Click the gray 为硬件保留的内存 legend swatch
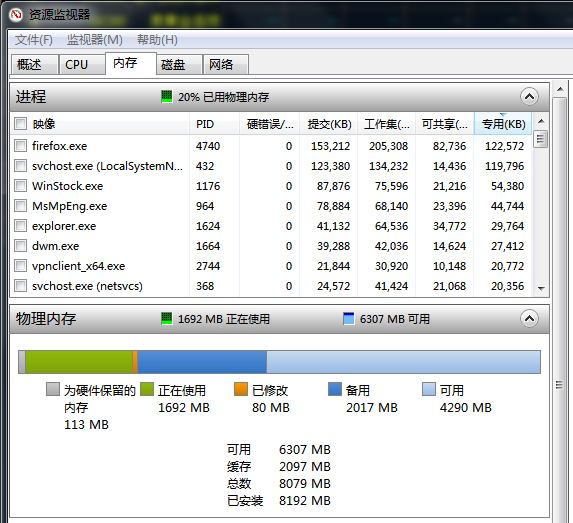This screenshot has width=573, height=523. point(53,389)
